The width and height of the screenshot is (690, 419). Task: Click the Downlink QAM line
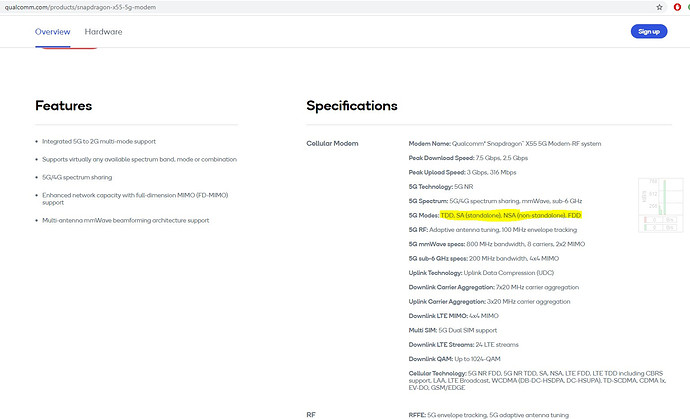[455, 359]
